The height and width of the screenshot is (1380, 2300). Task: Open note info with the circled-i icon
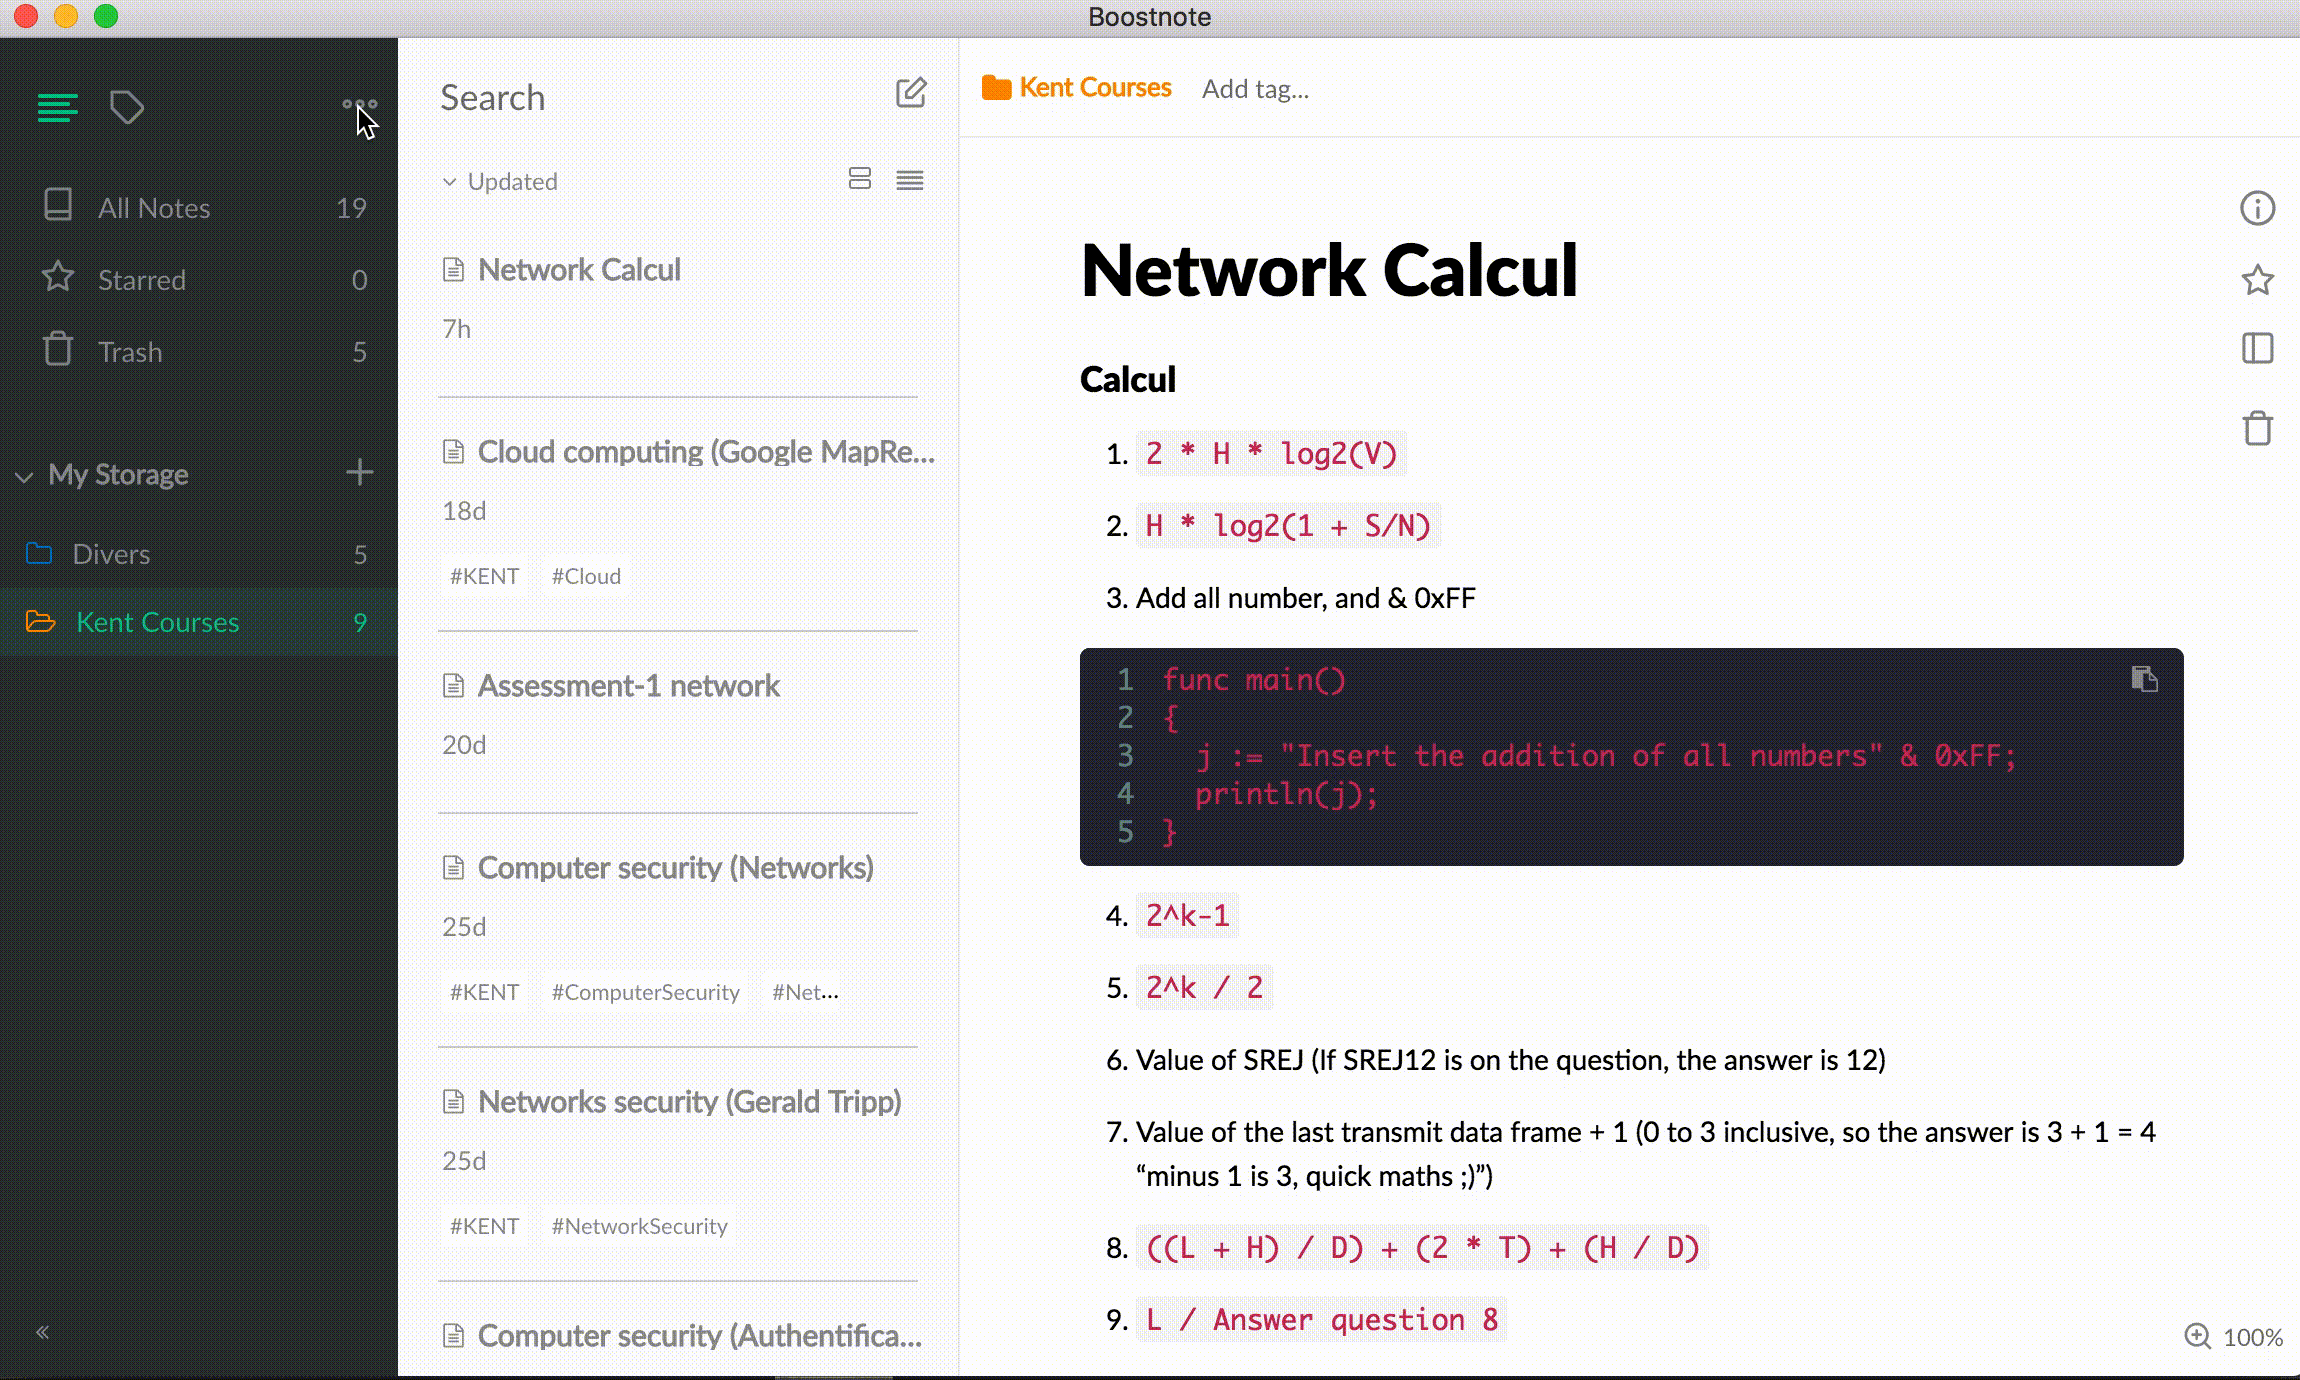pyautogui.click(x=2257, y=209)
